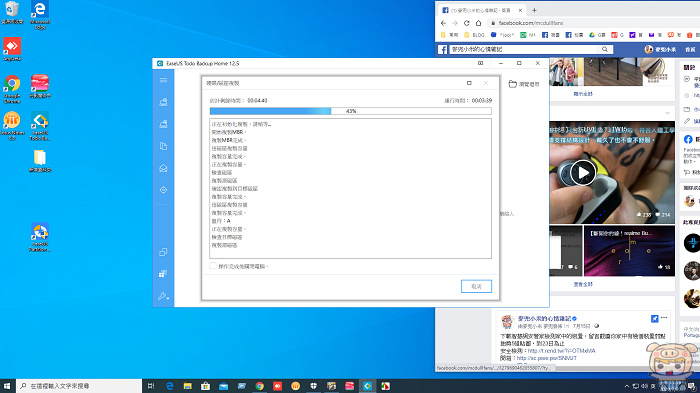Reload the Facebook page in Chrome
Screen dimensions: 700x393
pos(467,23)
